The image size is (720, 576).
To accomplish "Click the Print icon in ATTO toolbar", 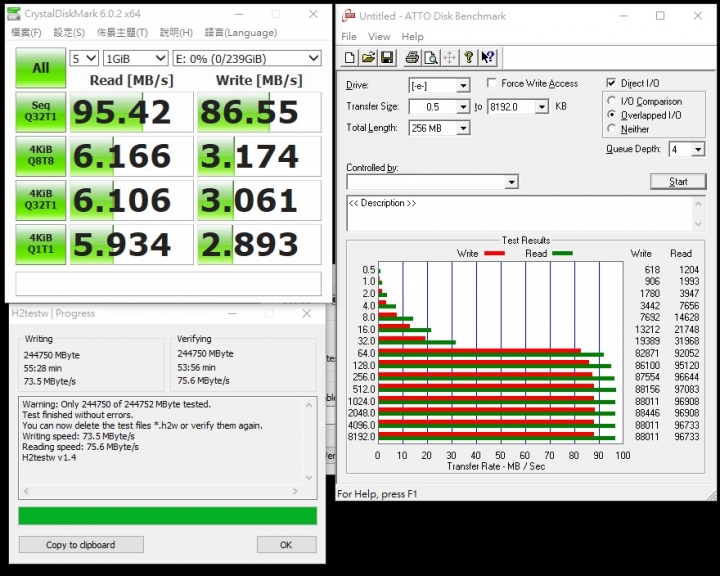I will point(412,57).
